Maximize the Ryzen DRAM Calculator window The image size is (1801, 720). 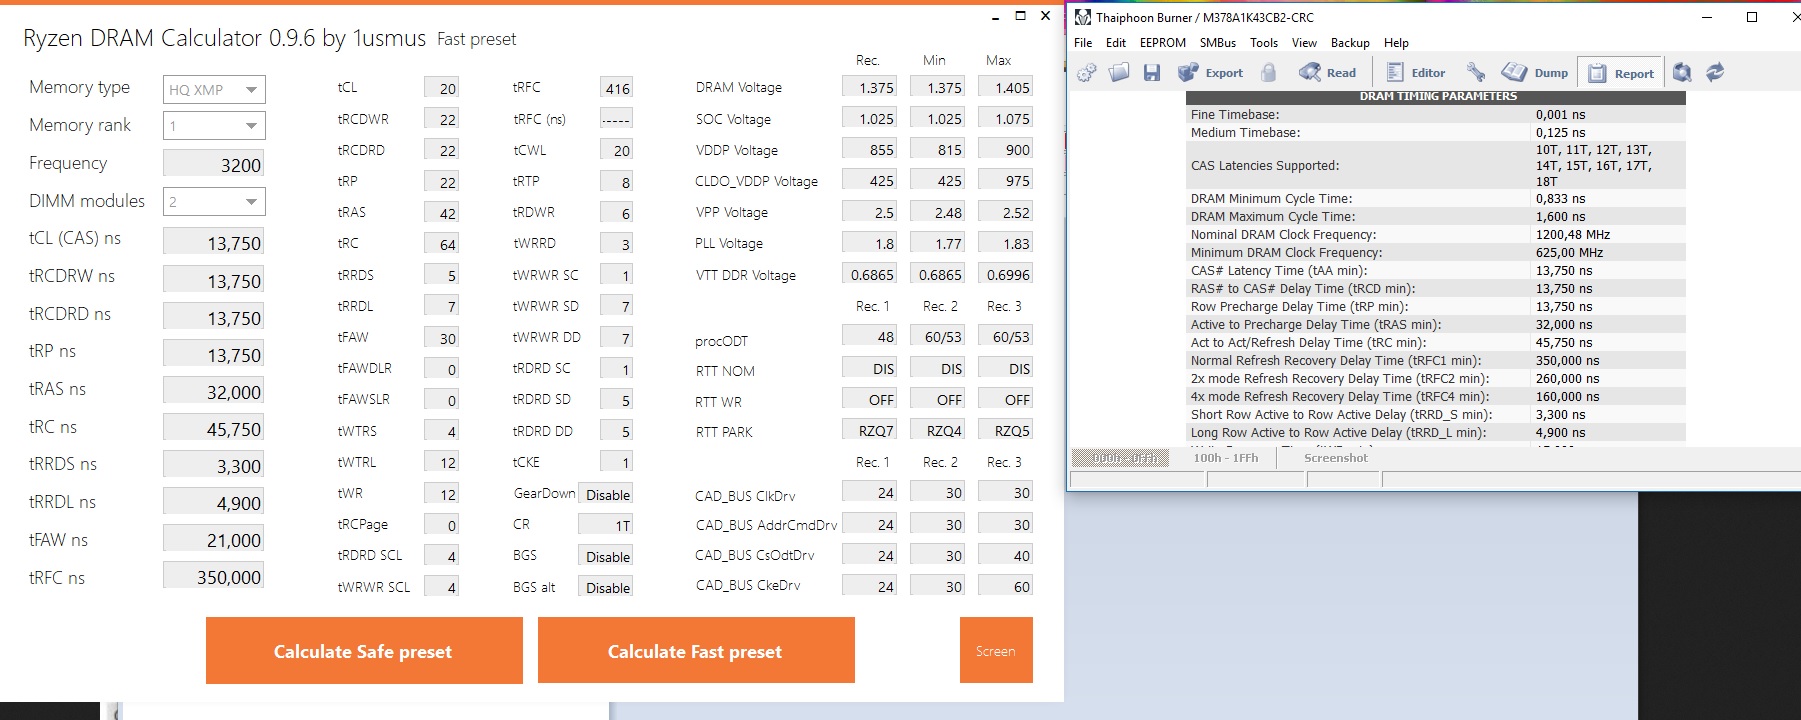click(1020, 16)
